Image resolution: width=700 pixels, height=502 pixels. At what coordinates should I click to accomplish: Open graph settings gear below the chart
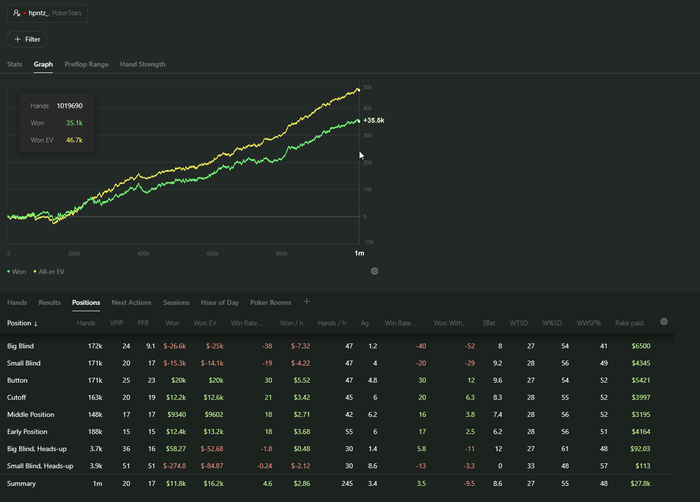point(374,271)
